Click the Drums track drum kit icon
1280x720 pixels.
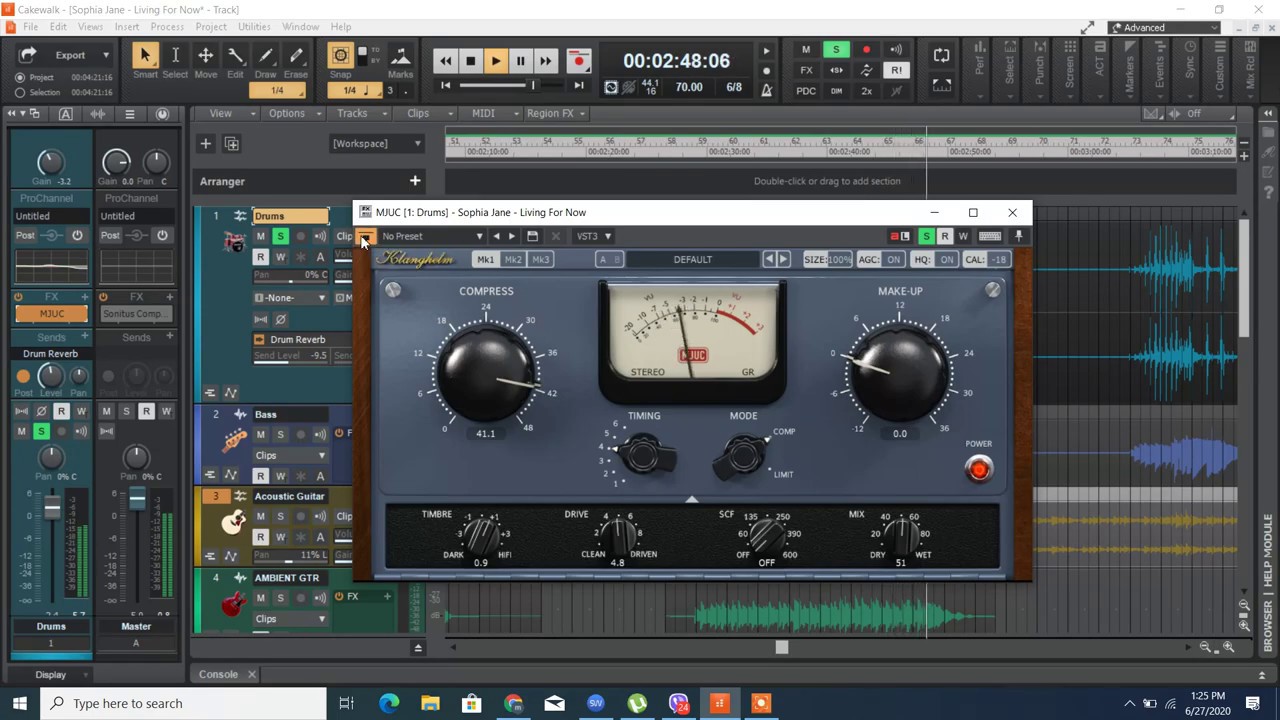234,241
